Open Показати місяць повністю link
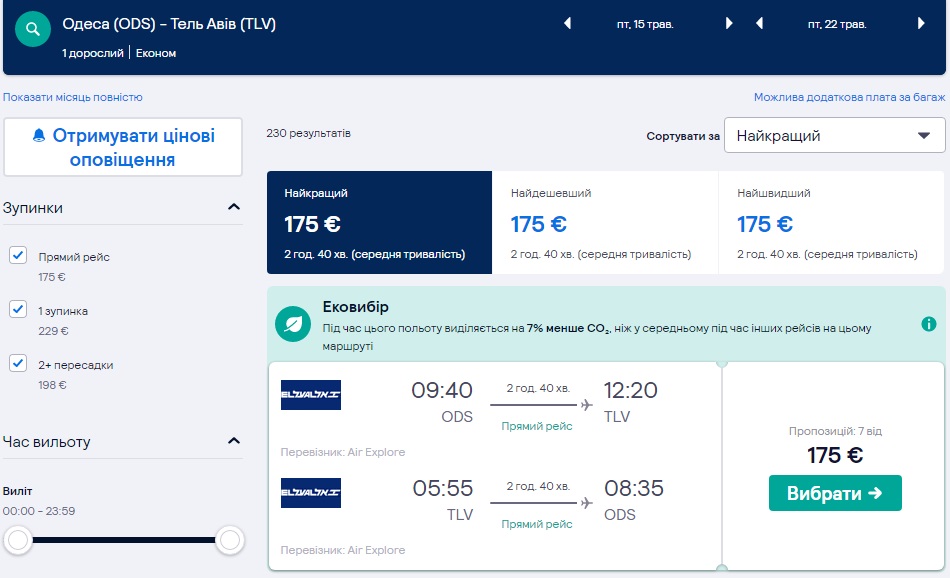The image size is (950, 578). (73, 97)
